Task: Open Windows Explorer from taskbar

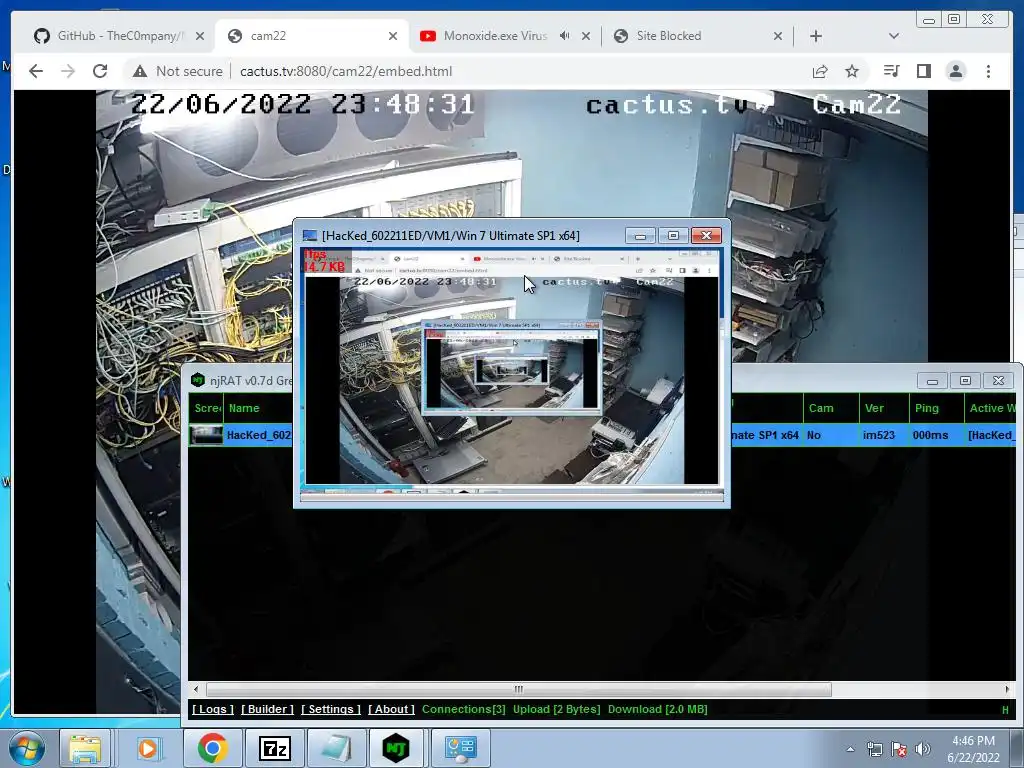Action: point(86,748)
